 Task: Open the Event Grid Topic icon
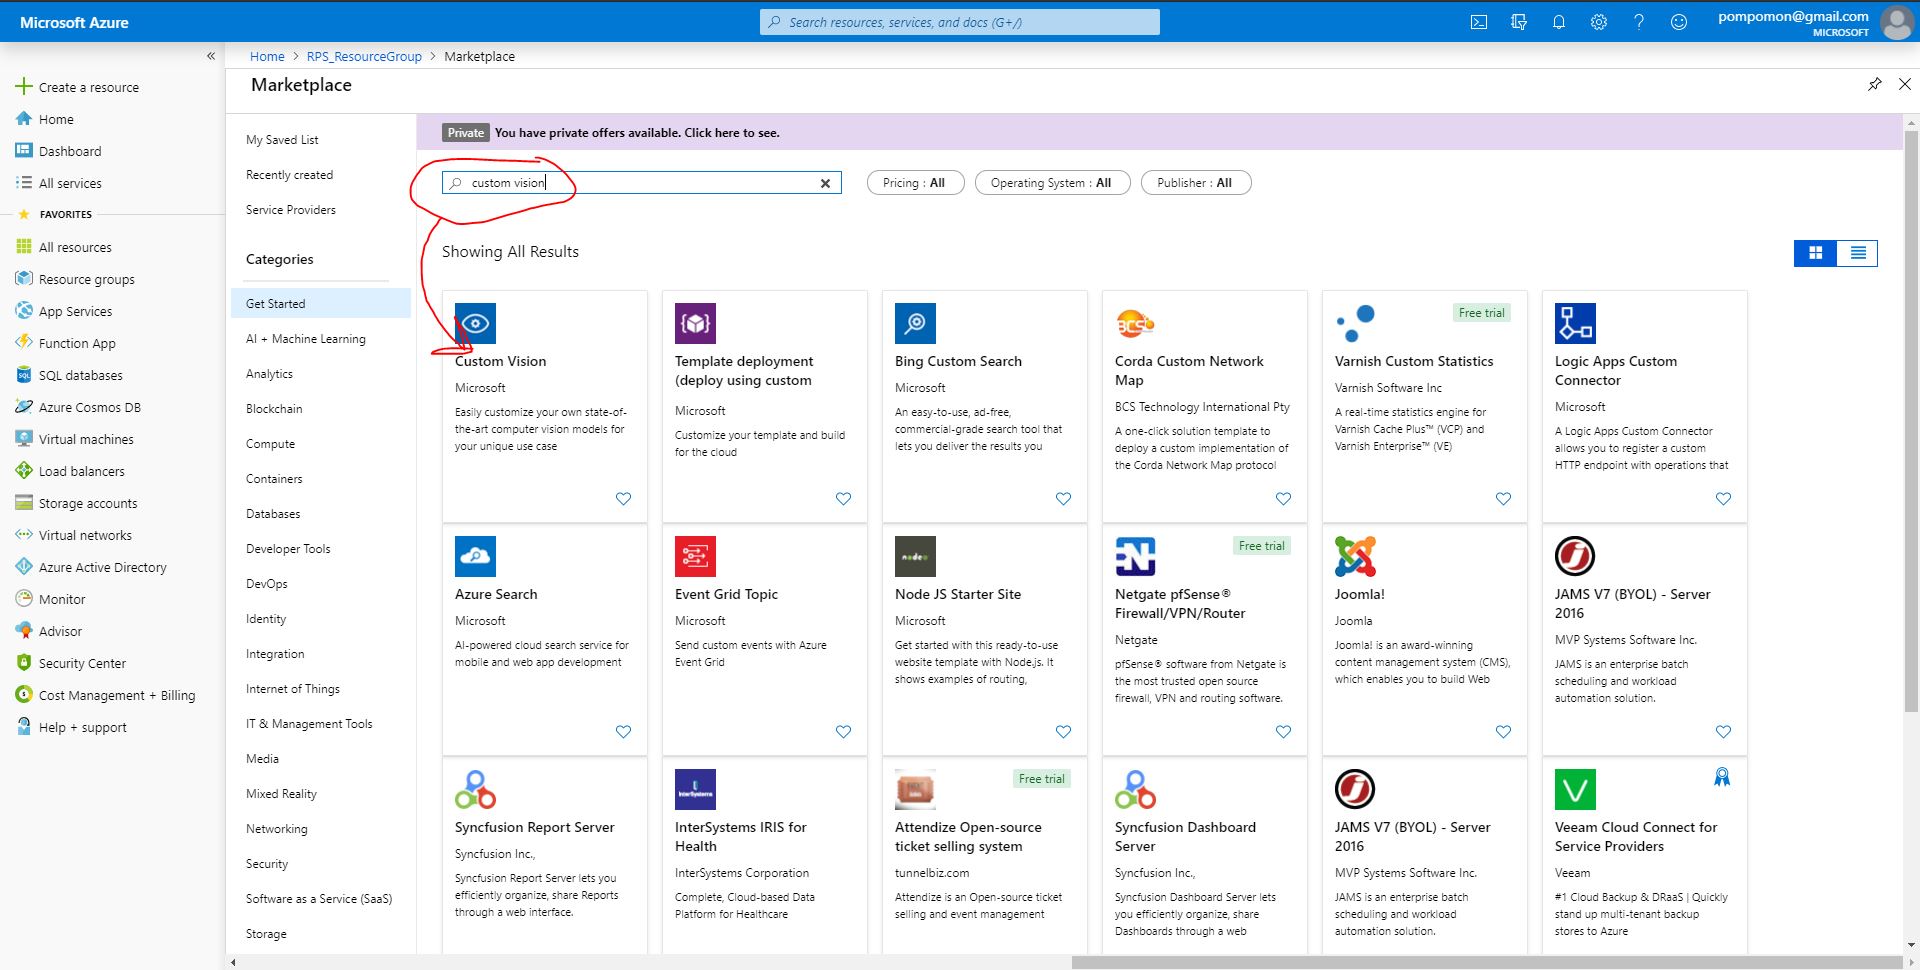click(695, 556)
